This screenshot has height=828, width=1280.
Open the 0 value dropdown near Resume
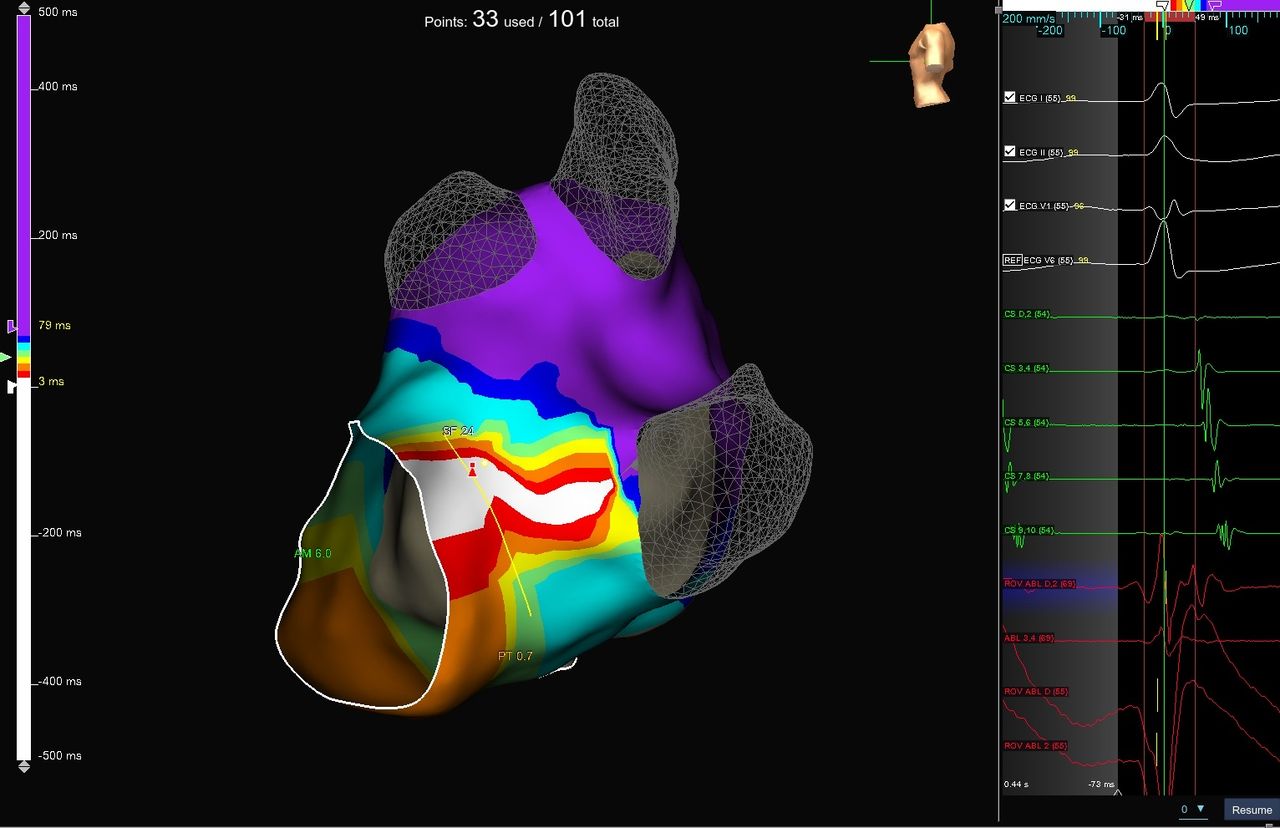[x=1193, y=809]
